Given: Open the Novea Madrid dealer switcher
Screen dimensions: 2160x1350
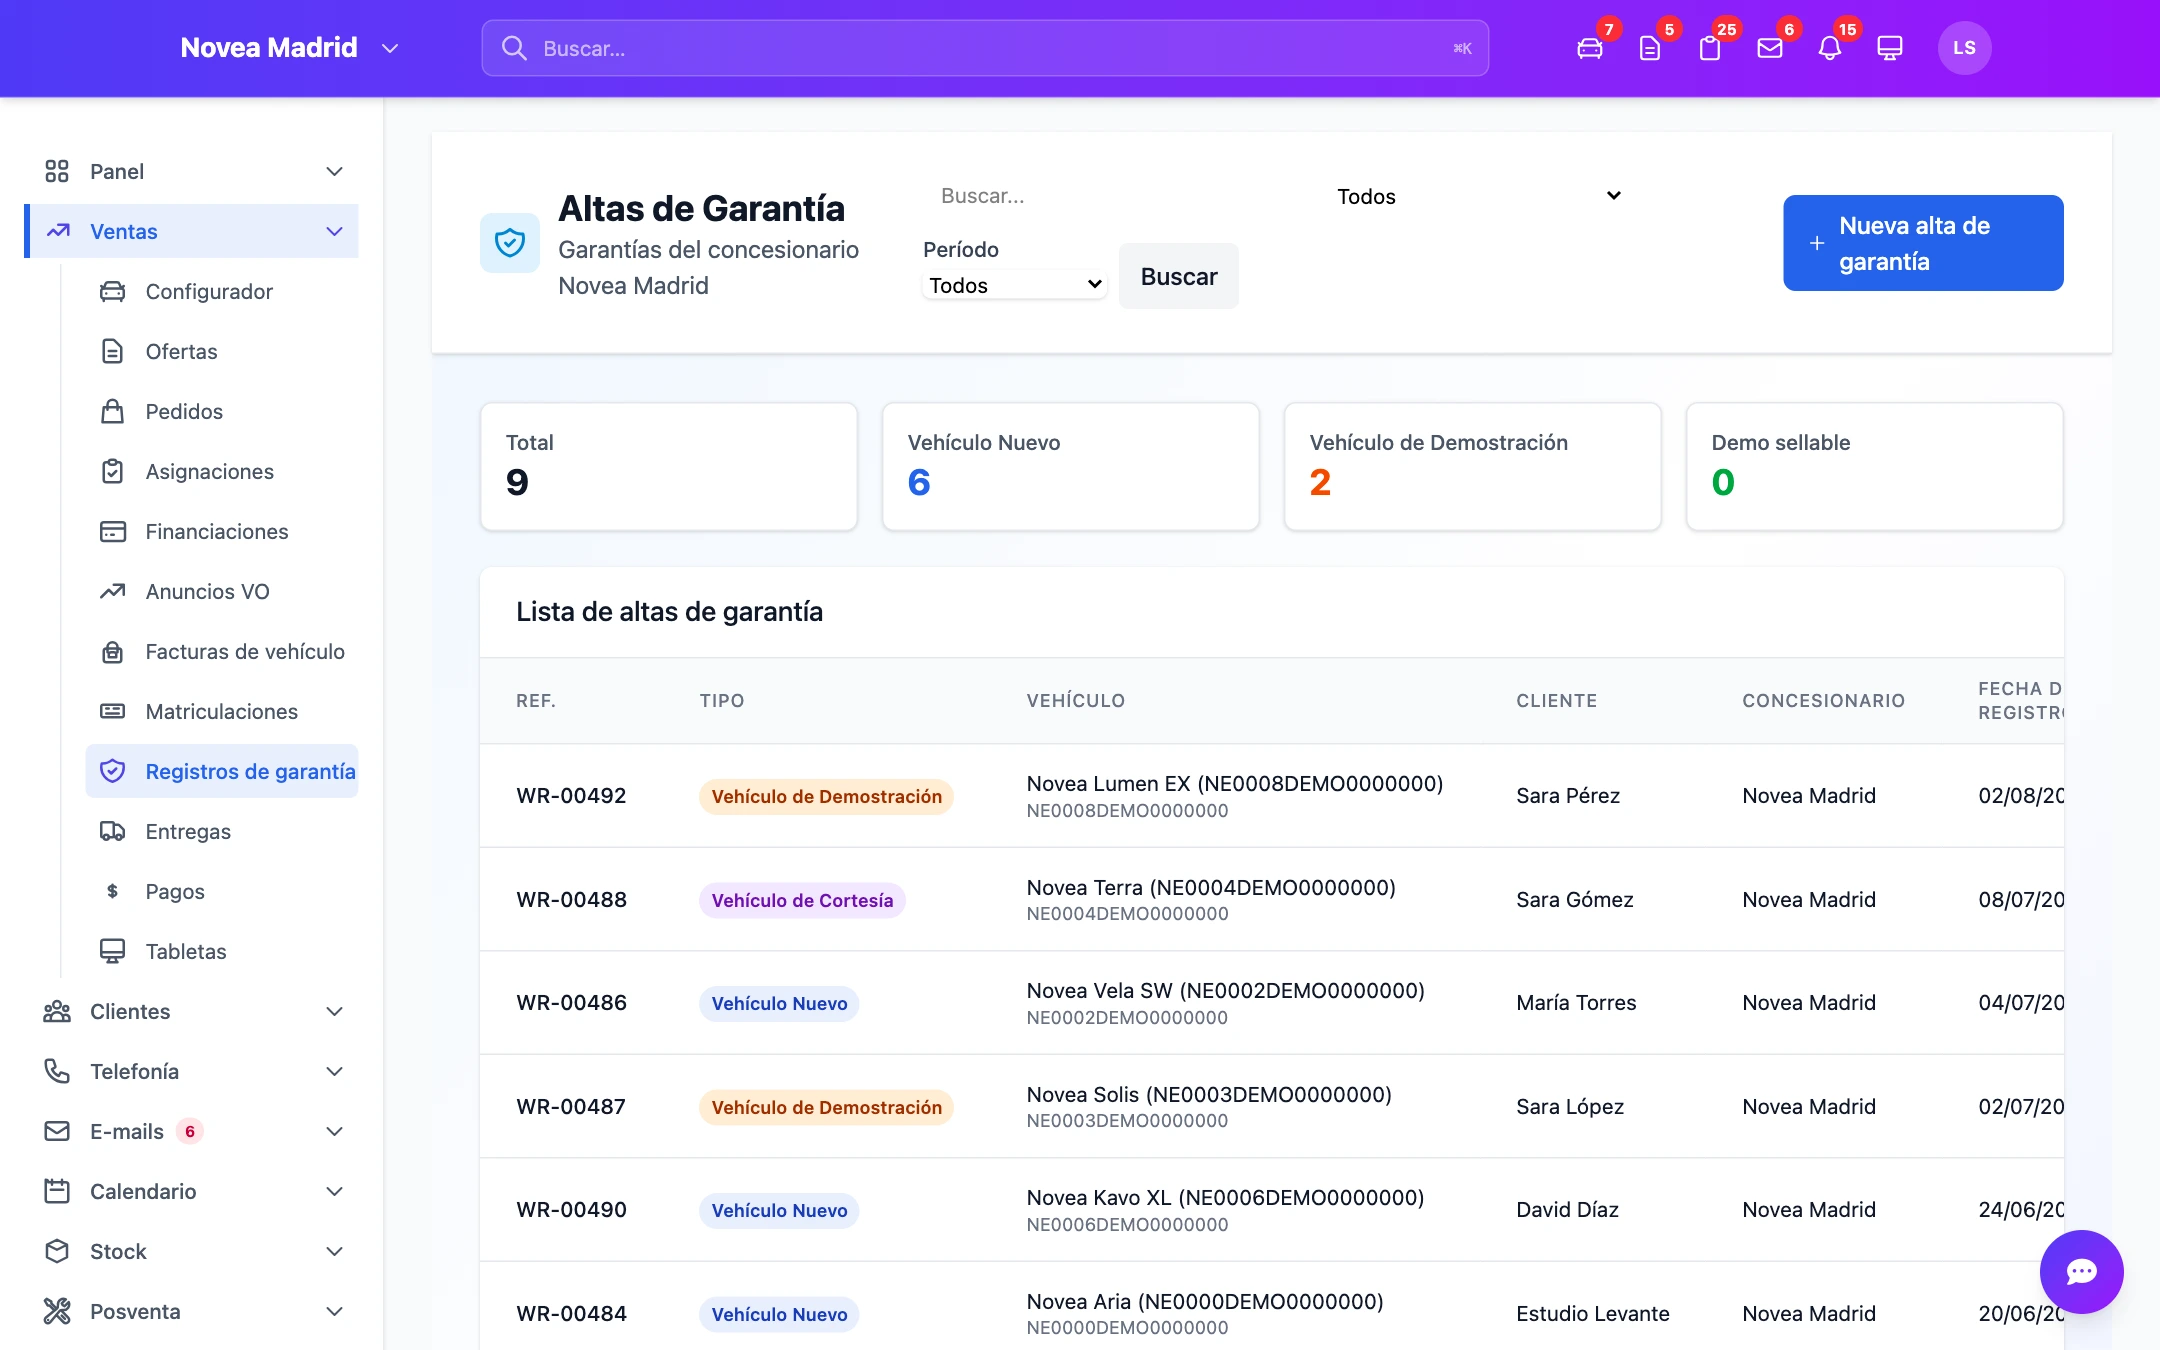Looking at the screenshot, I should [x=289, y=48].
